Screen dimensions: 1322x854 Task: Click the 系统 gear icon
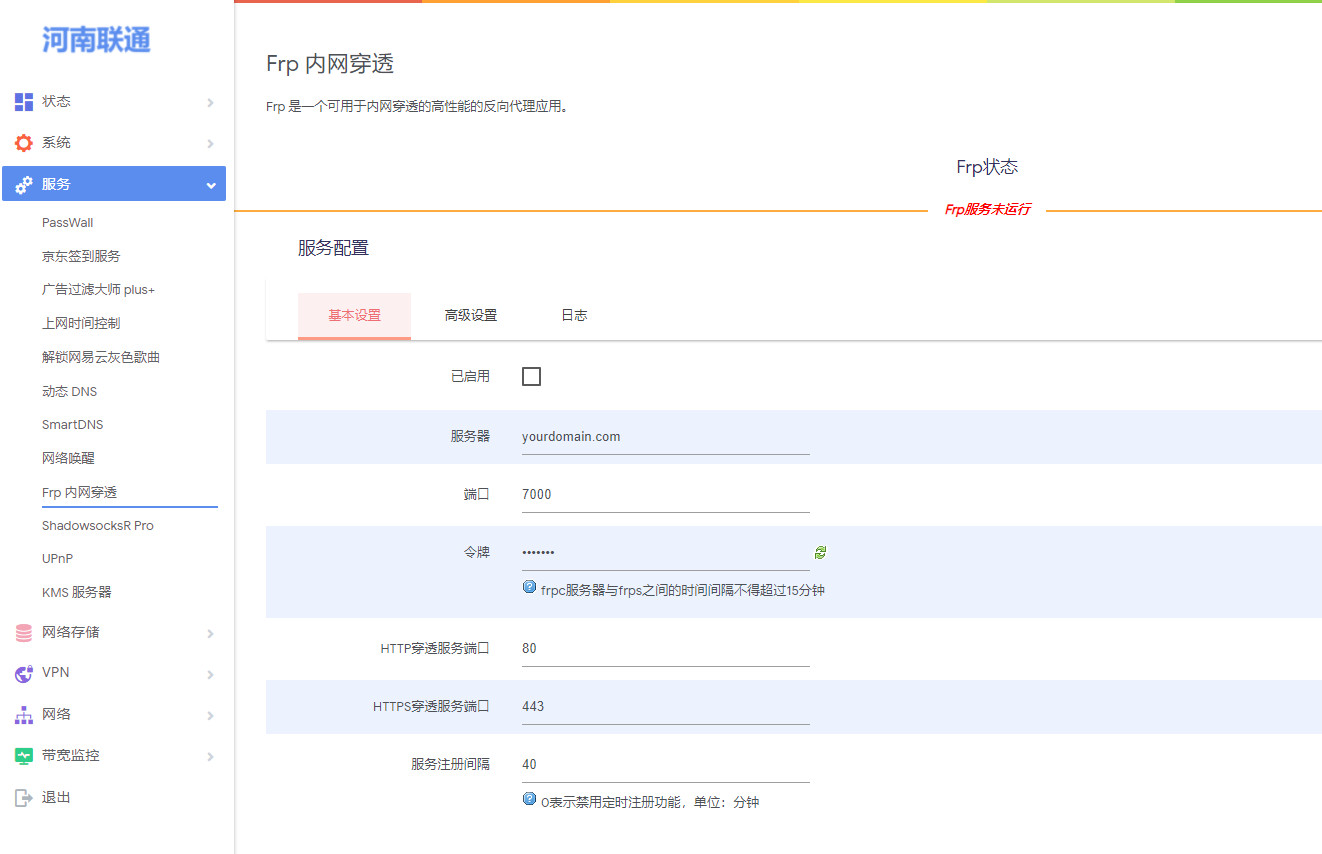click(x=24, y=143)
